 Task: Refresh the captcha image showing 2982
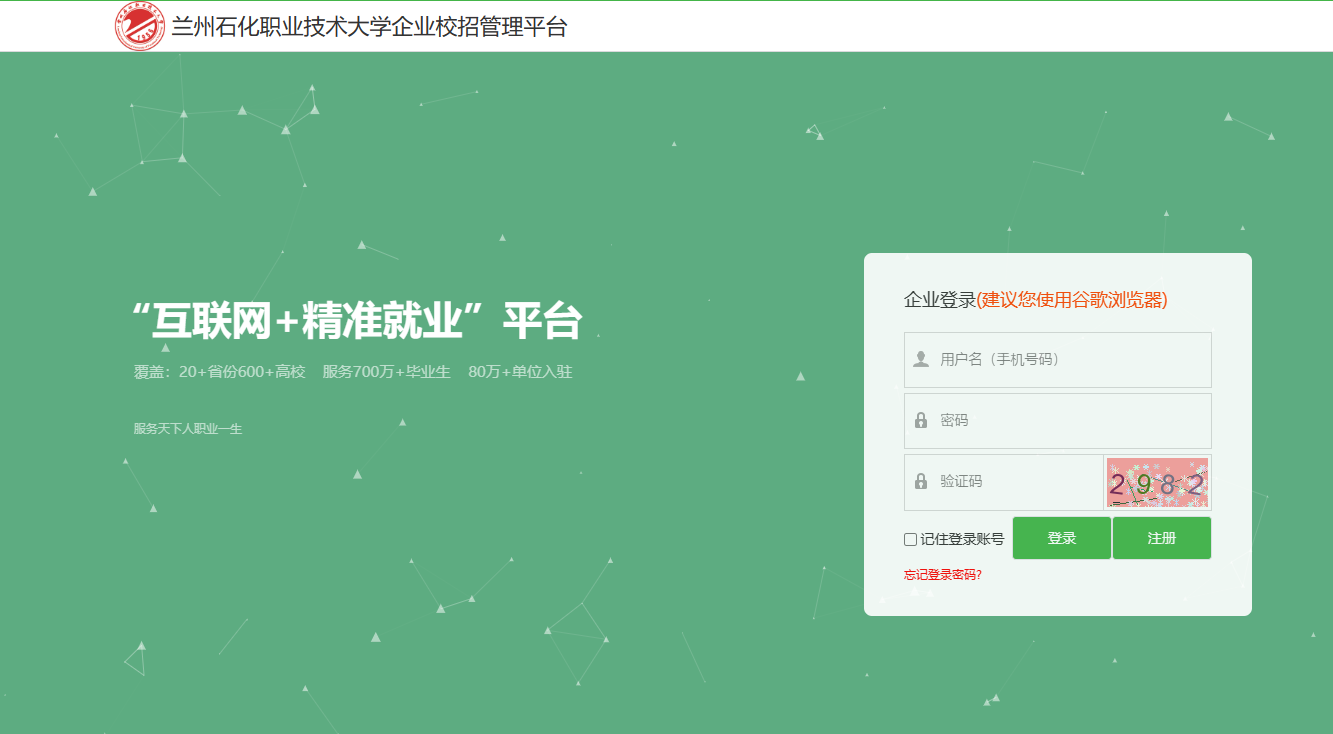(1157, 483)
